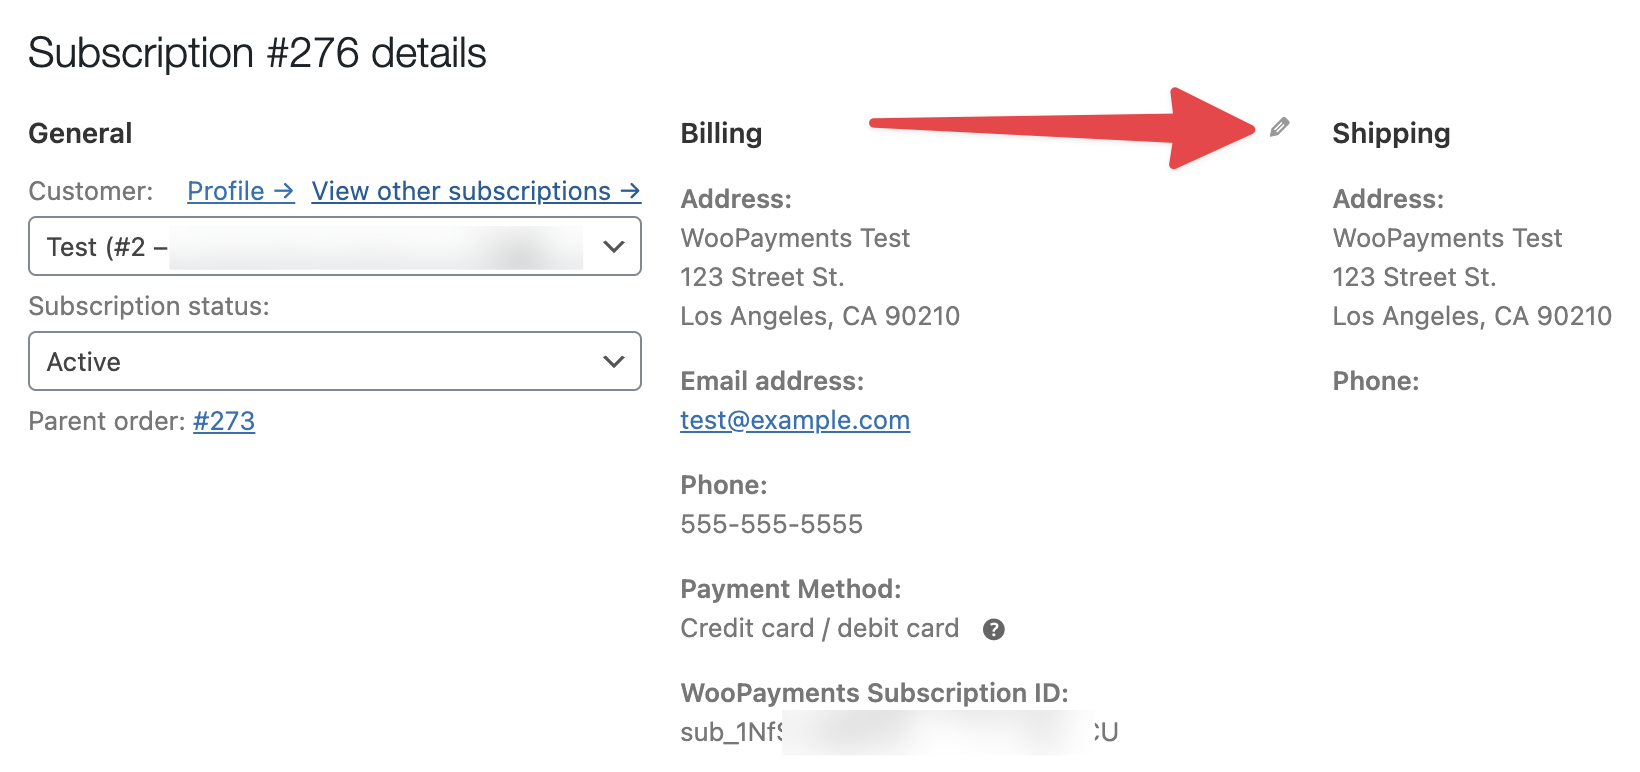Screen dimensions: 1640x772
Task: Open parent order #273
Action: pos(224,421)
